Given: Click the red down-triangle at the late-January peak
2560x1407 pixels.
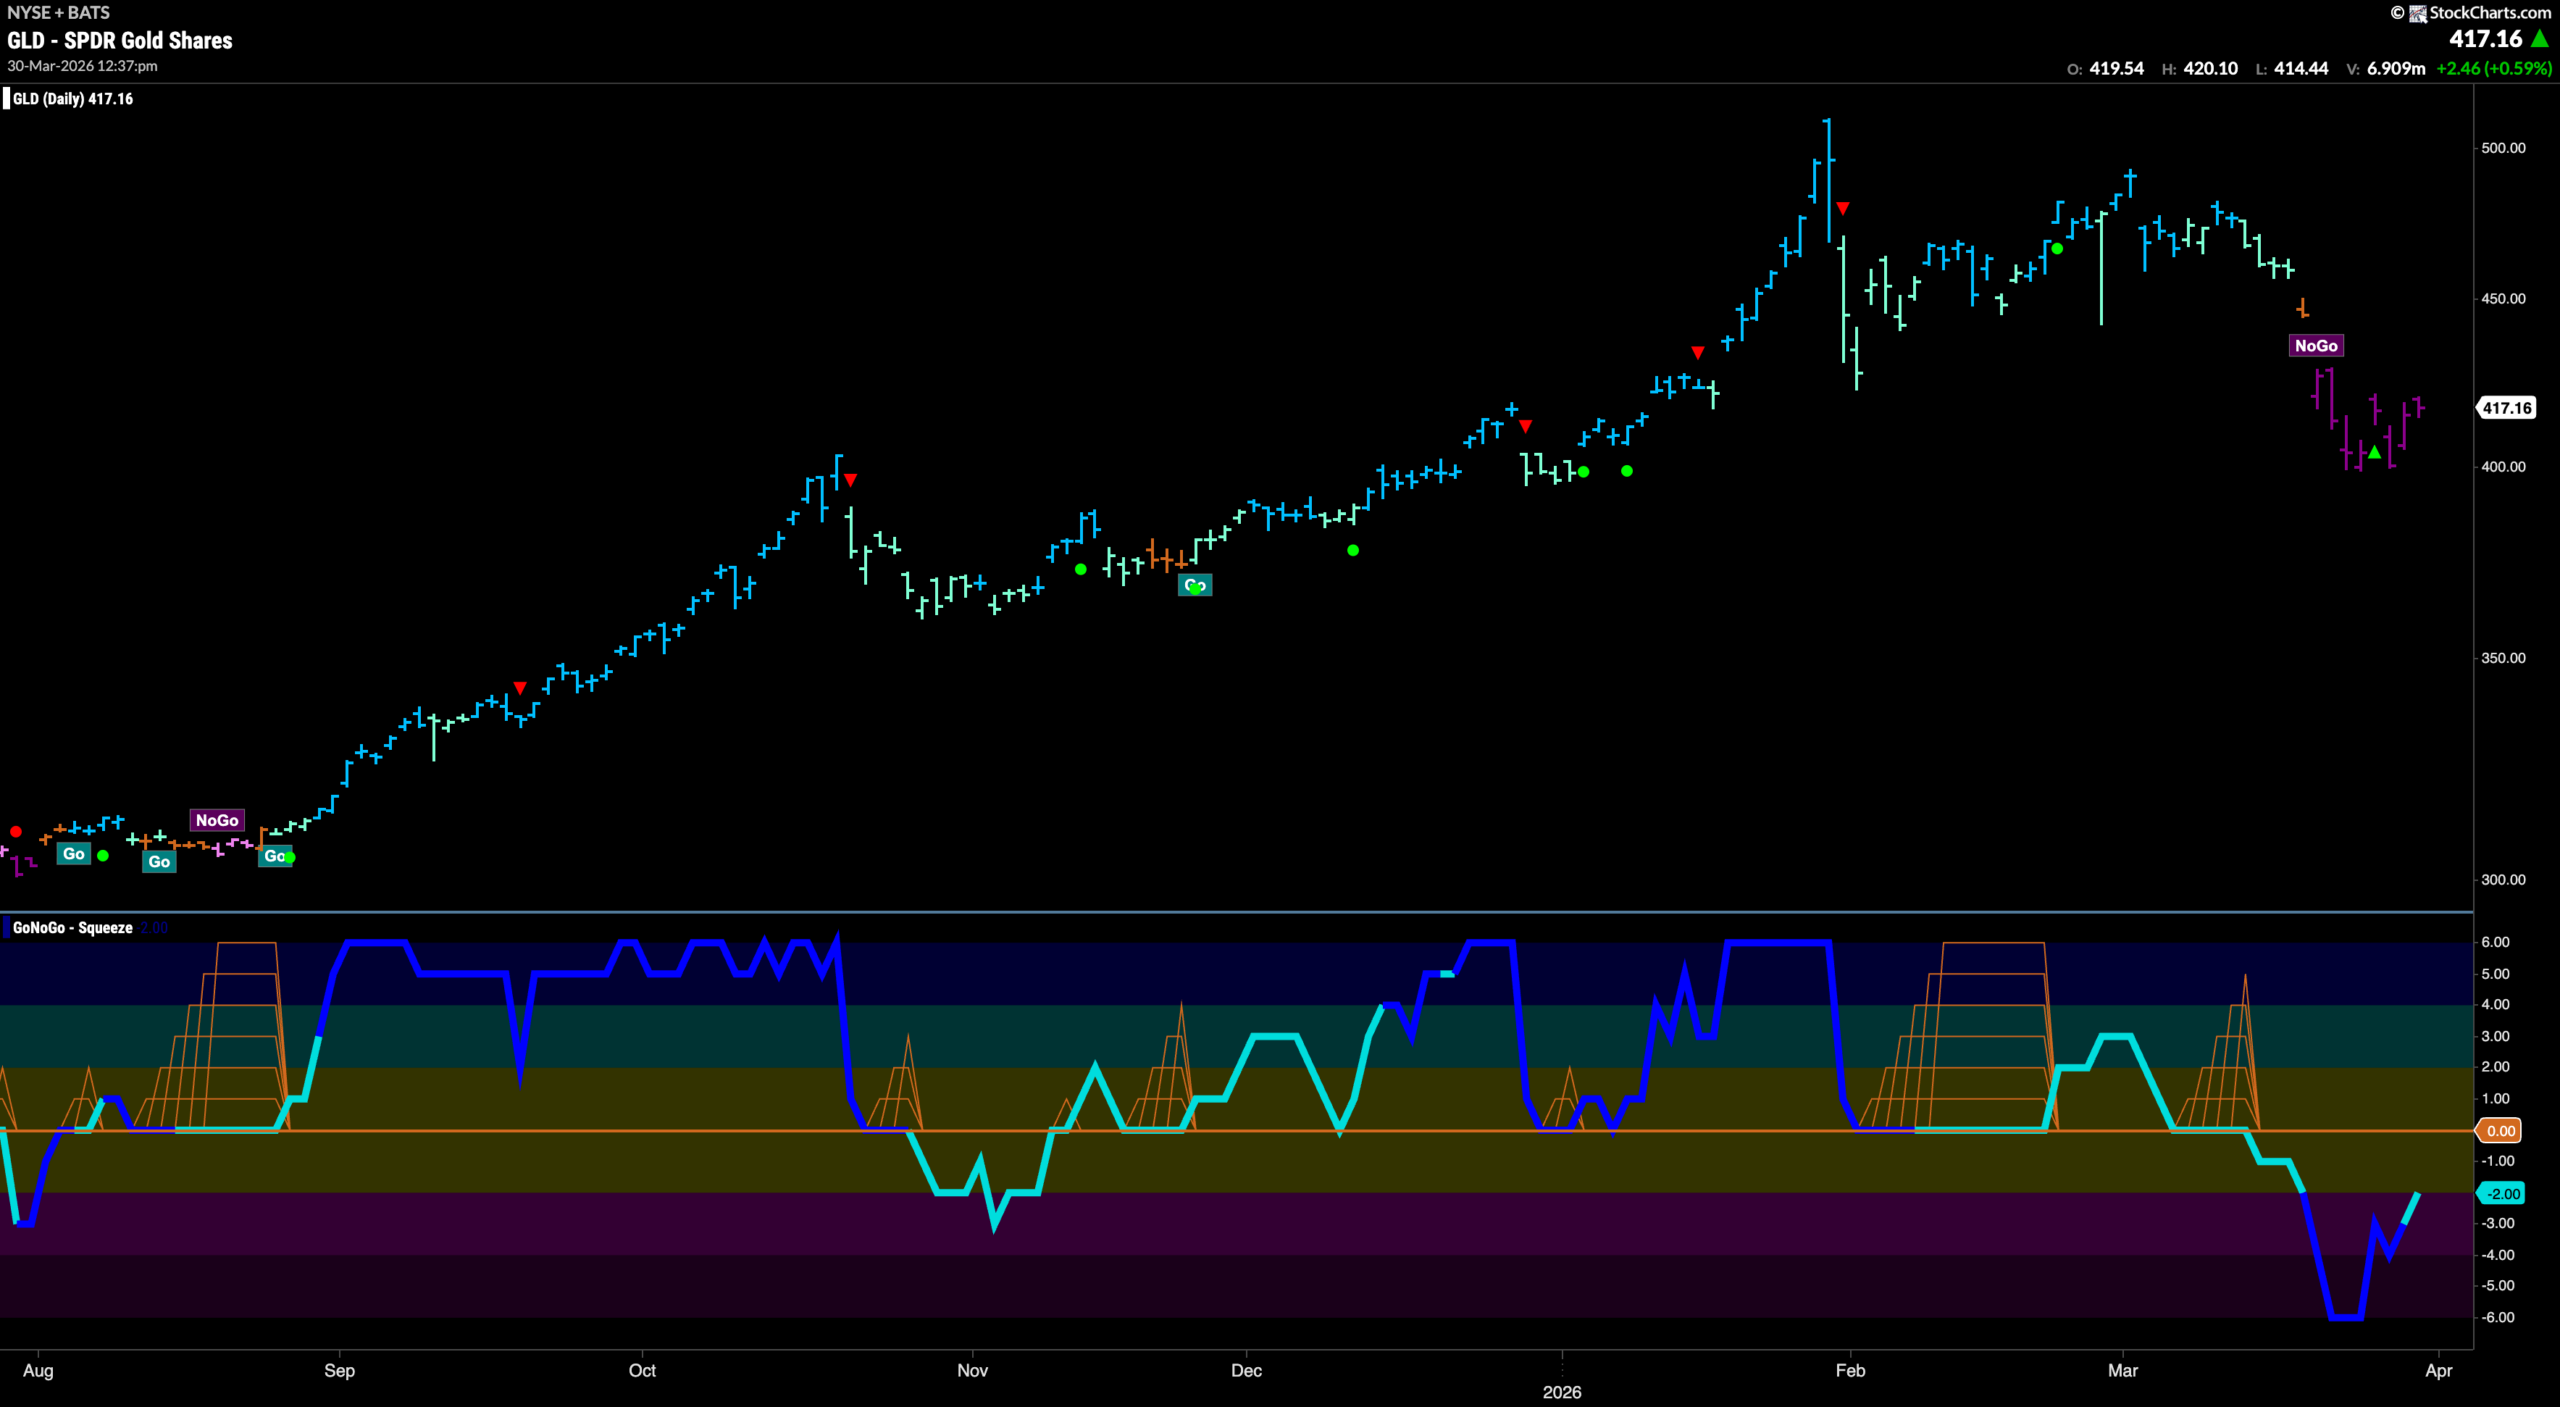Looking at the screenshot, I should [1842, 208].
